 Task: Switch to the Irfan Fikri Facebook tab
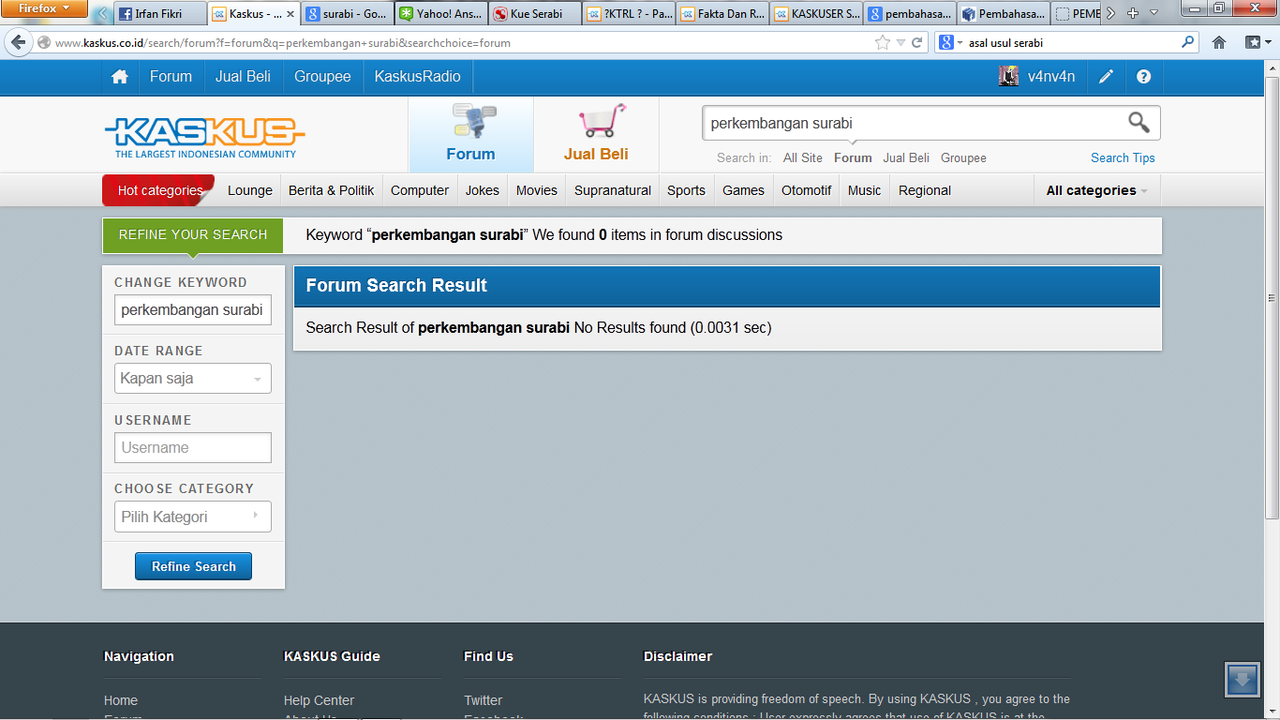(x=158, y=14)
